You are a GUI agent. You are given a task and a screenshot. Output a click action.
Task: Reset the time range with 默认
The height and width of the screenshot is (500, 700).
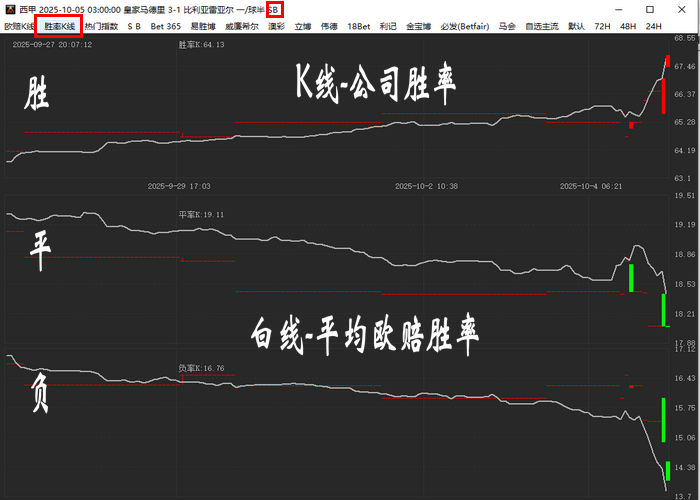[x=576, y=25]
